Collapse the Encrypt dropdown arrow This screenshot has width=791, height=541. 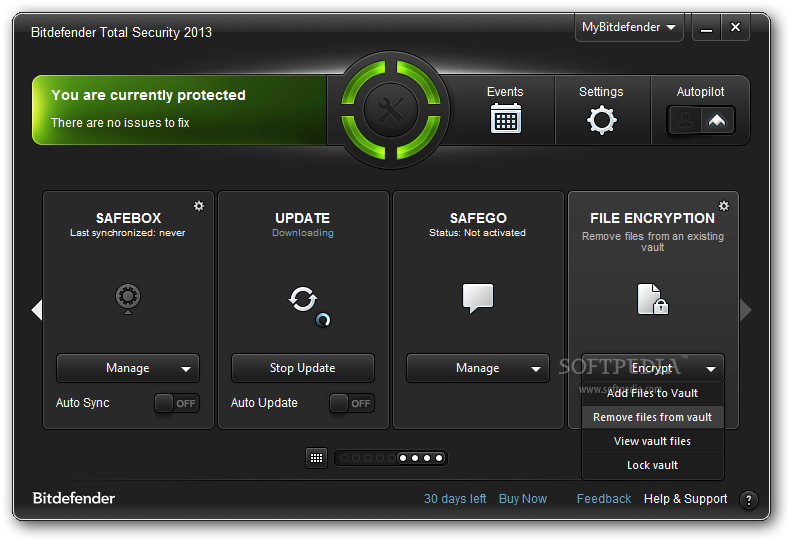[x=711, y=369]
